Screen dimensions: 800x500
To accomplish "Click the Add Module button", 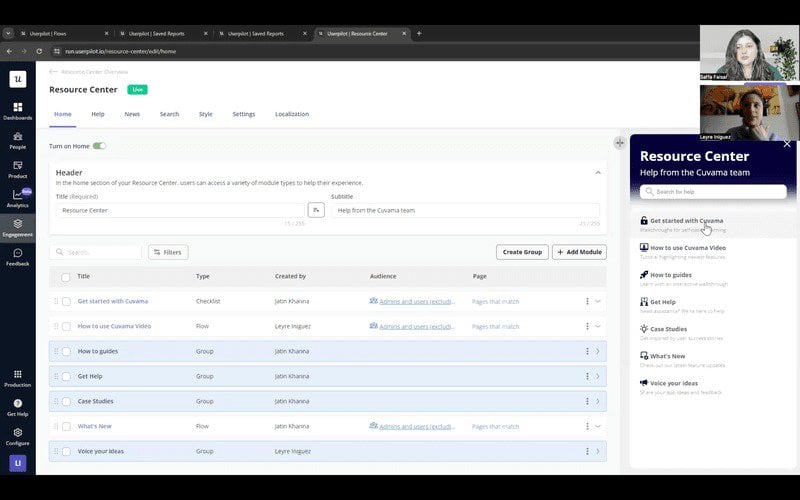I will coord(579,252).
